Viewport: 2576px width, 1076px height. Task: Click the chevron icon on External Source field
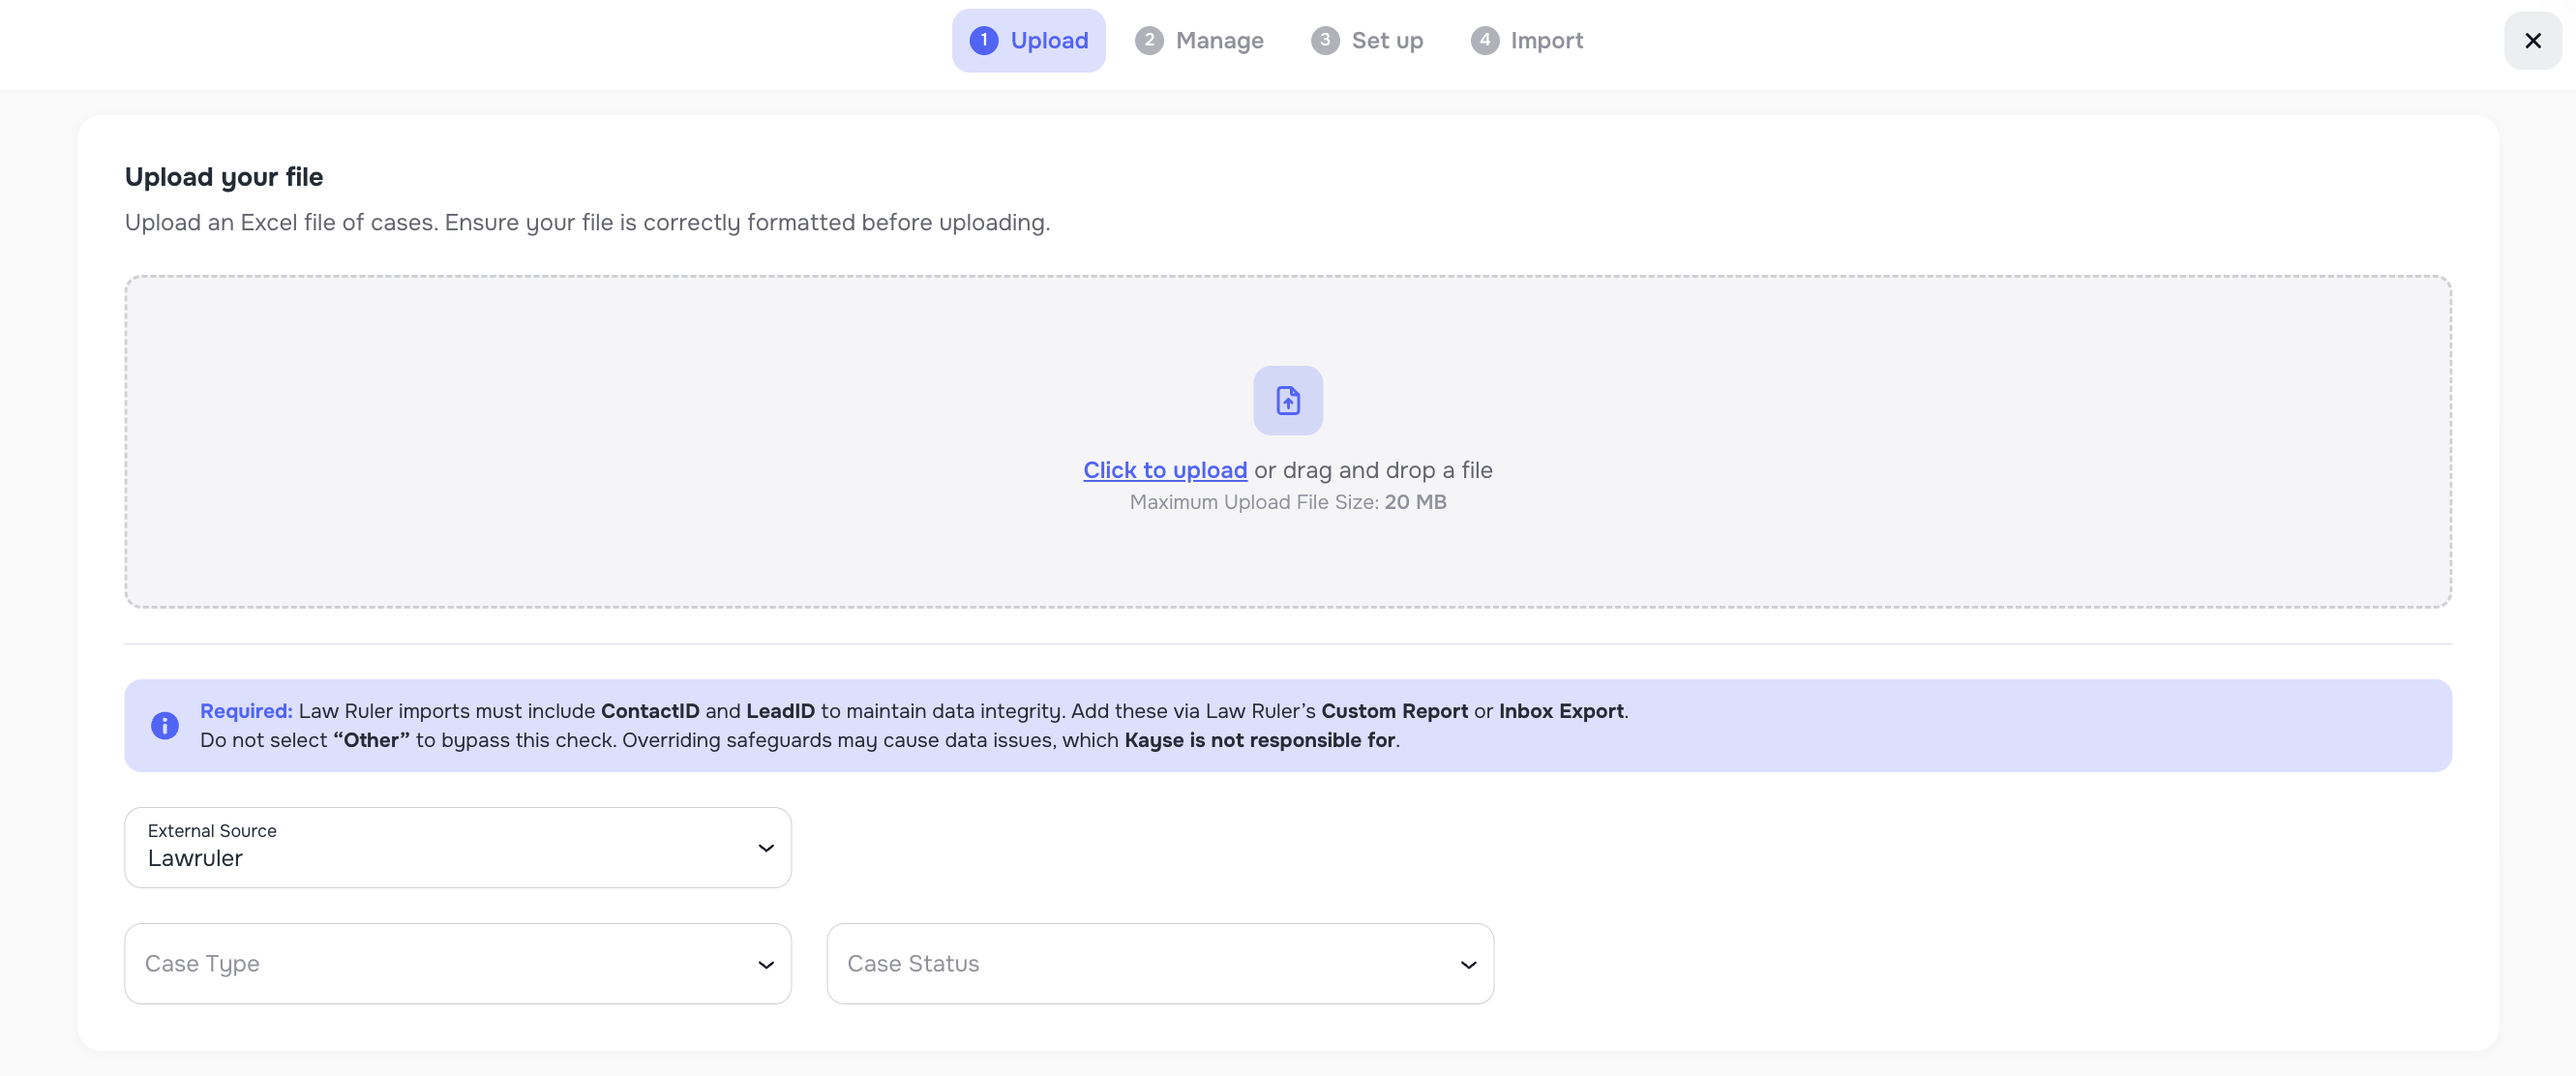pos(766,847)
